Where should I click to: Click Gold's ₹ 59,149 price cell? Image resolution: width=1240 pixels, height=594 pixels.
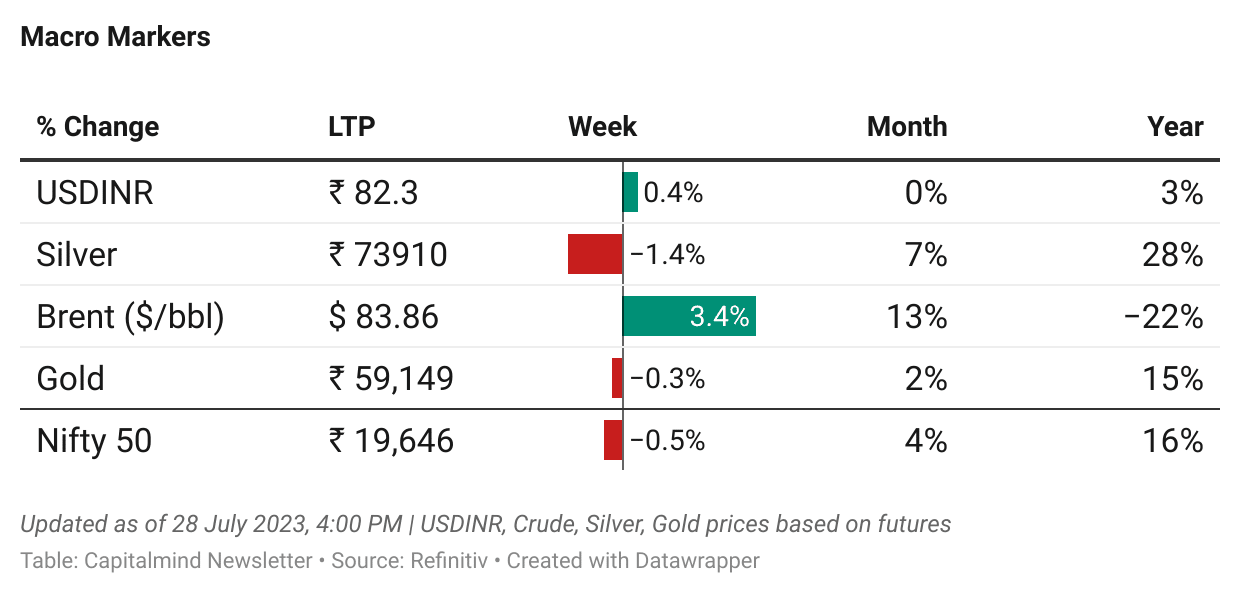[x=391, y=378]
